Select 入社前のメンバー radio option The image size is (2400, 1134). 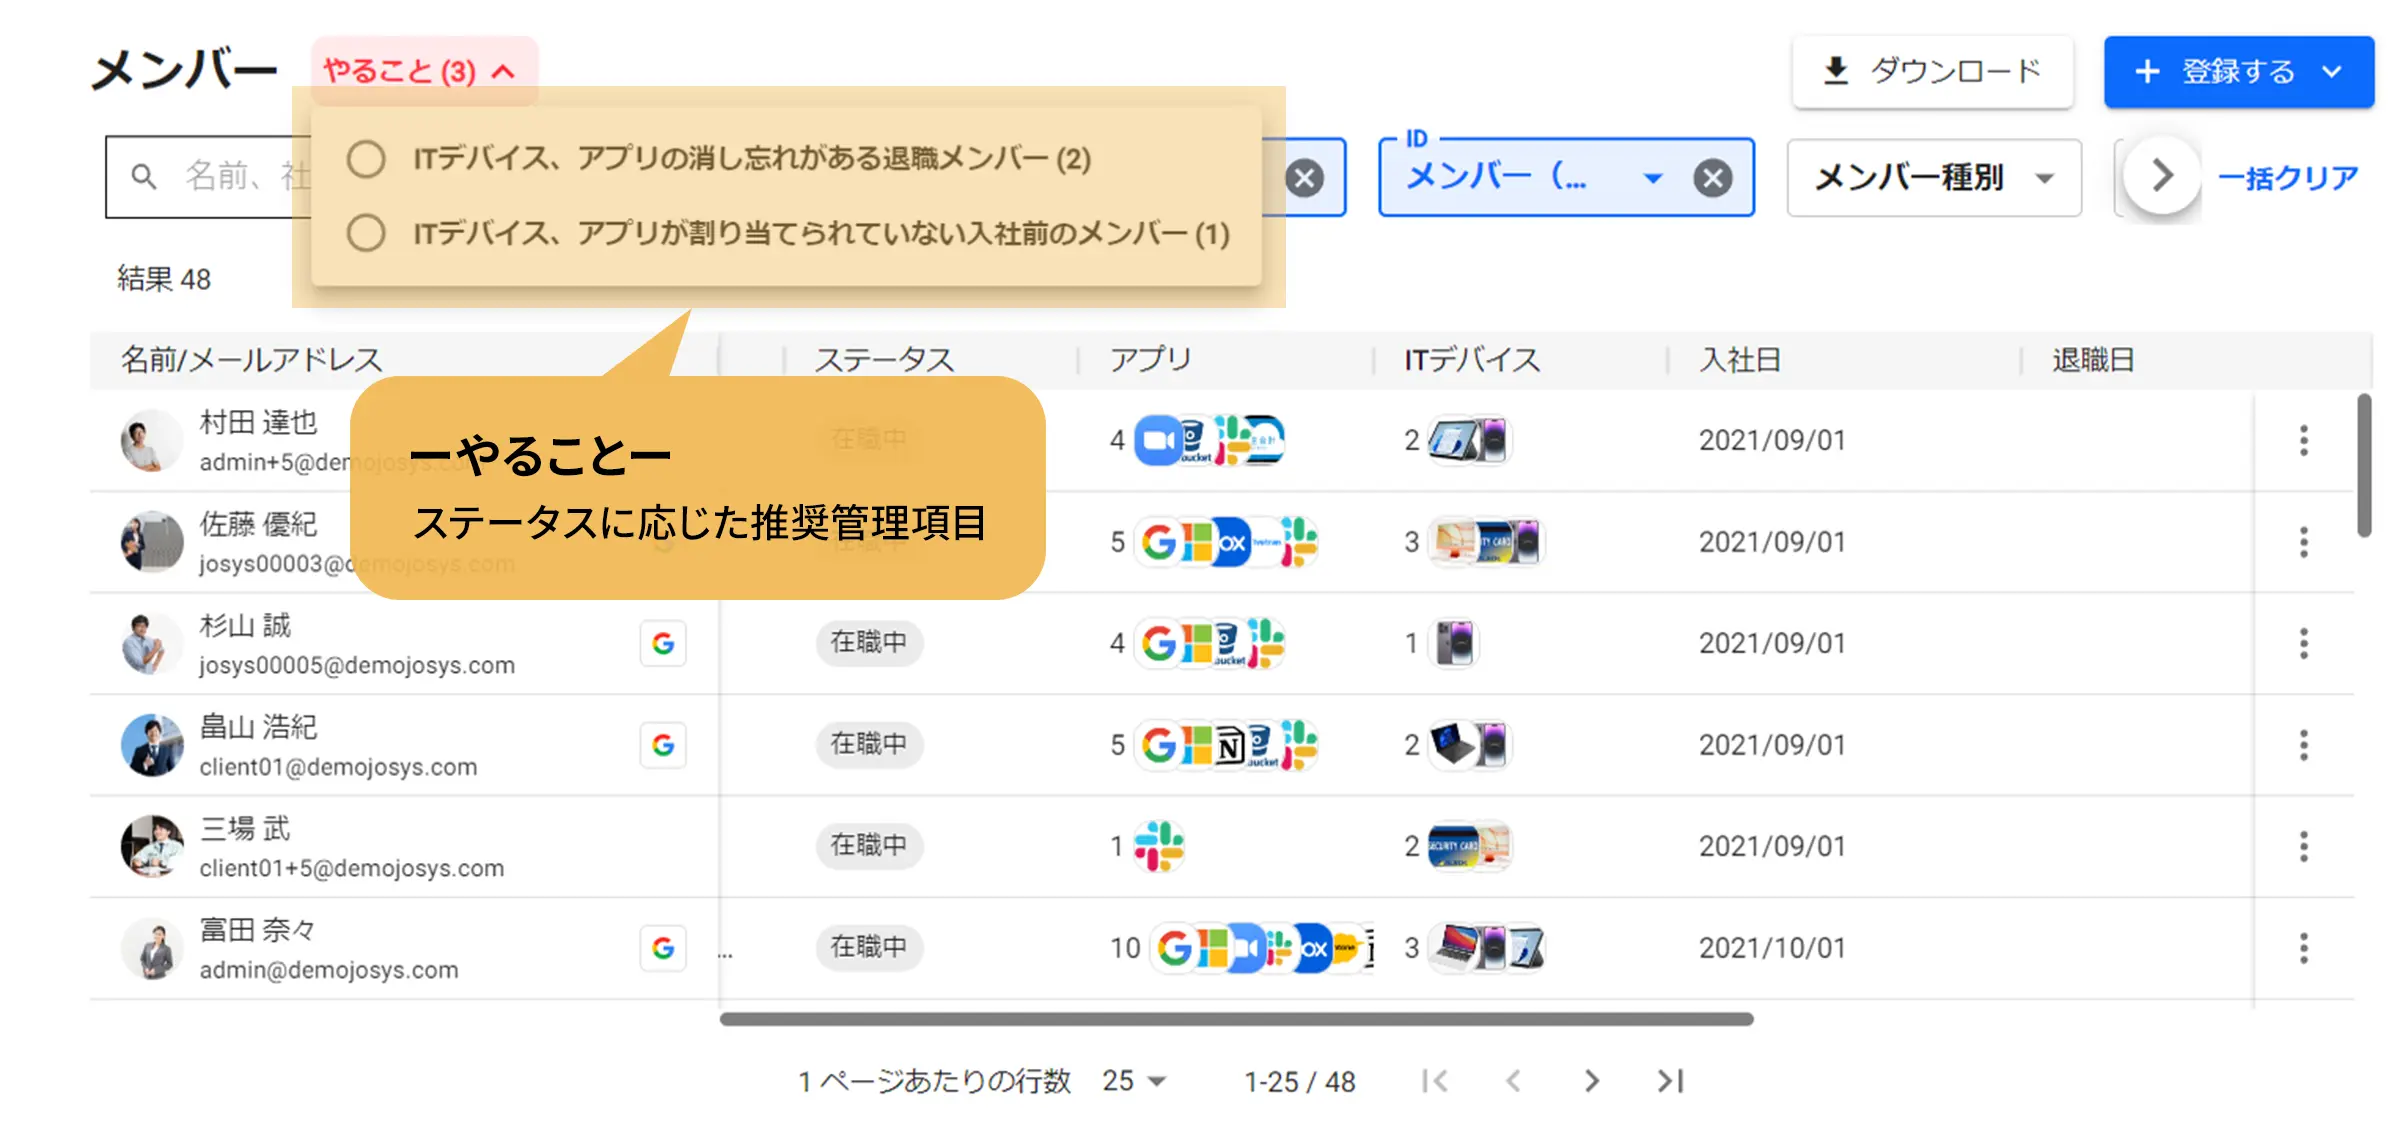point(366,233)
